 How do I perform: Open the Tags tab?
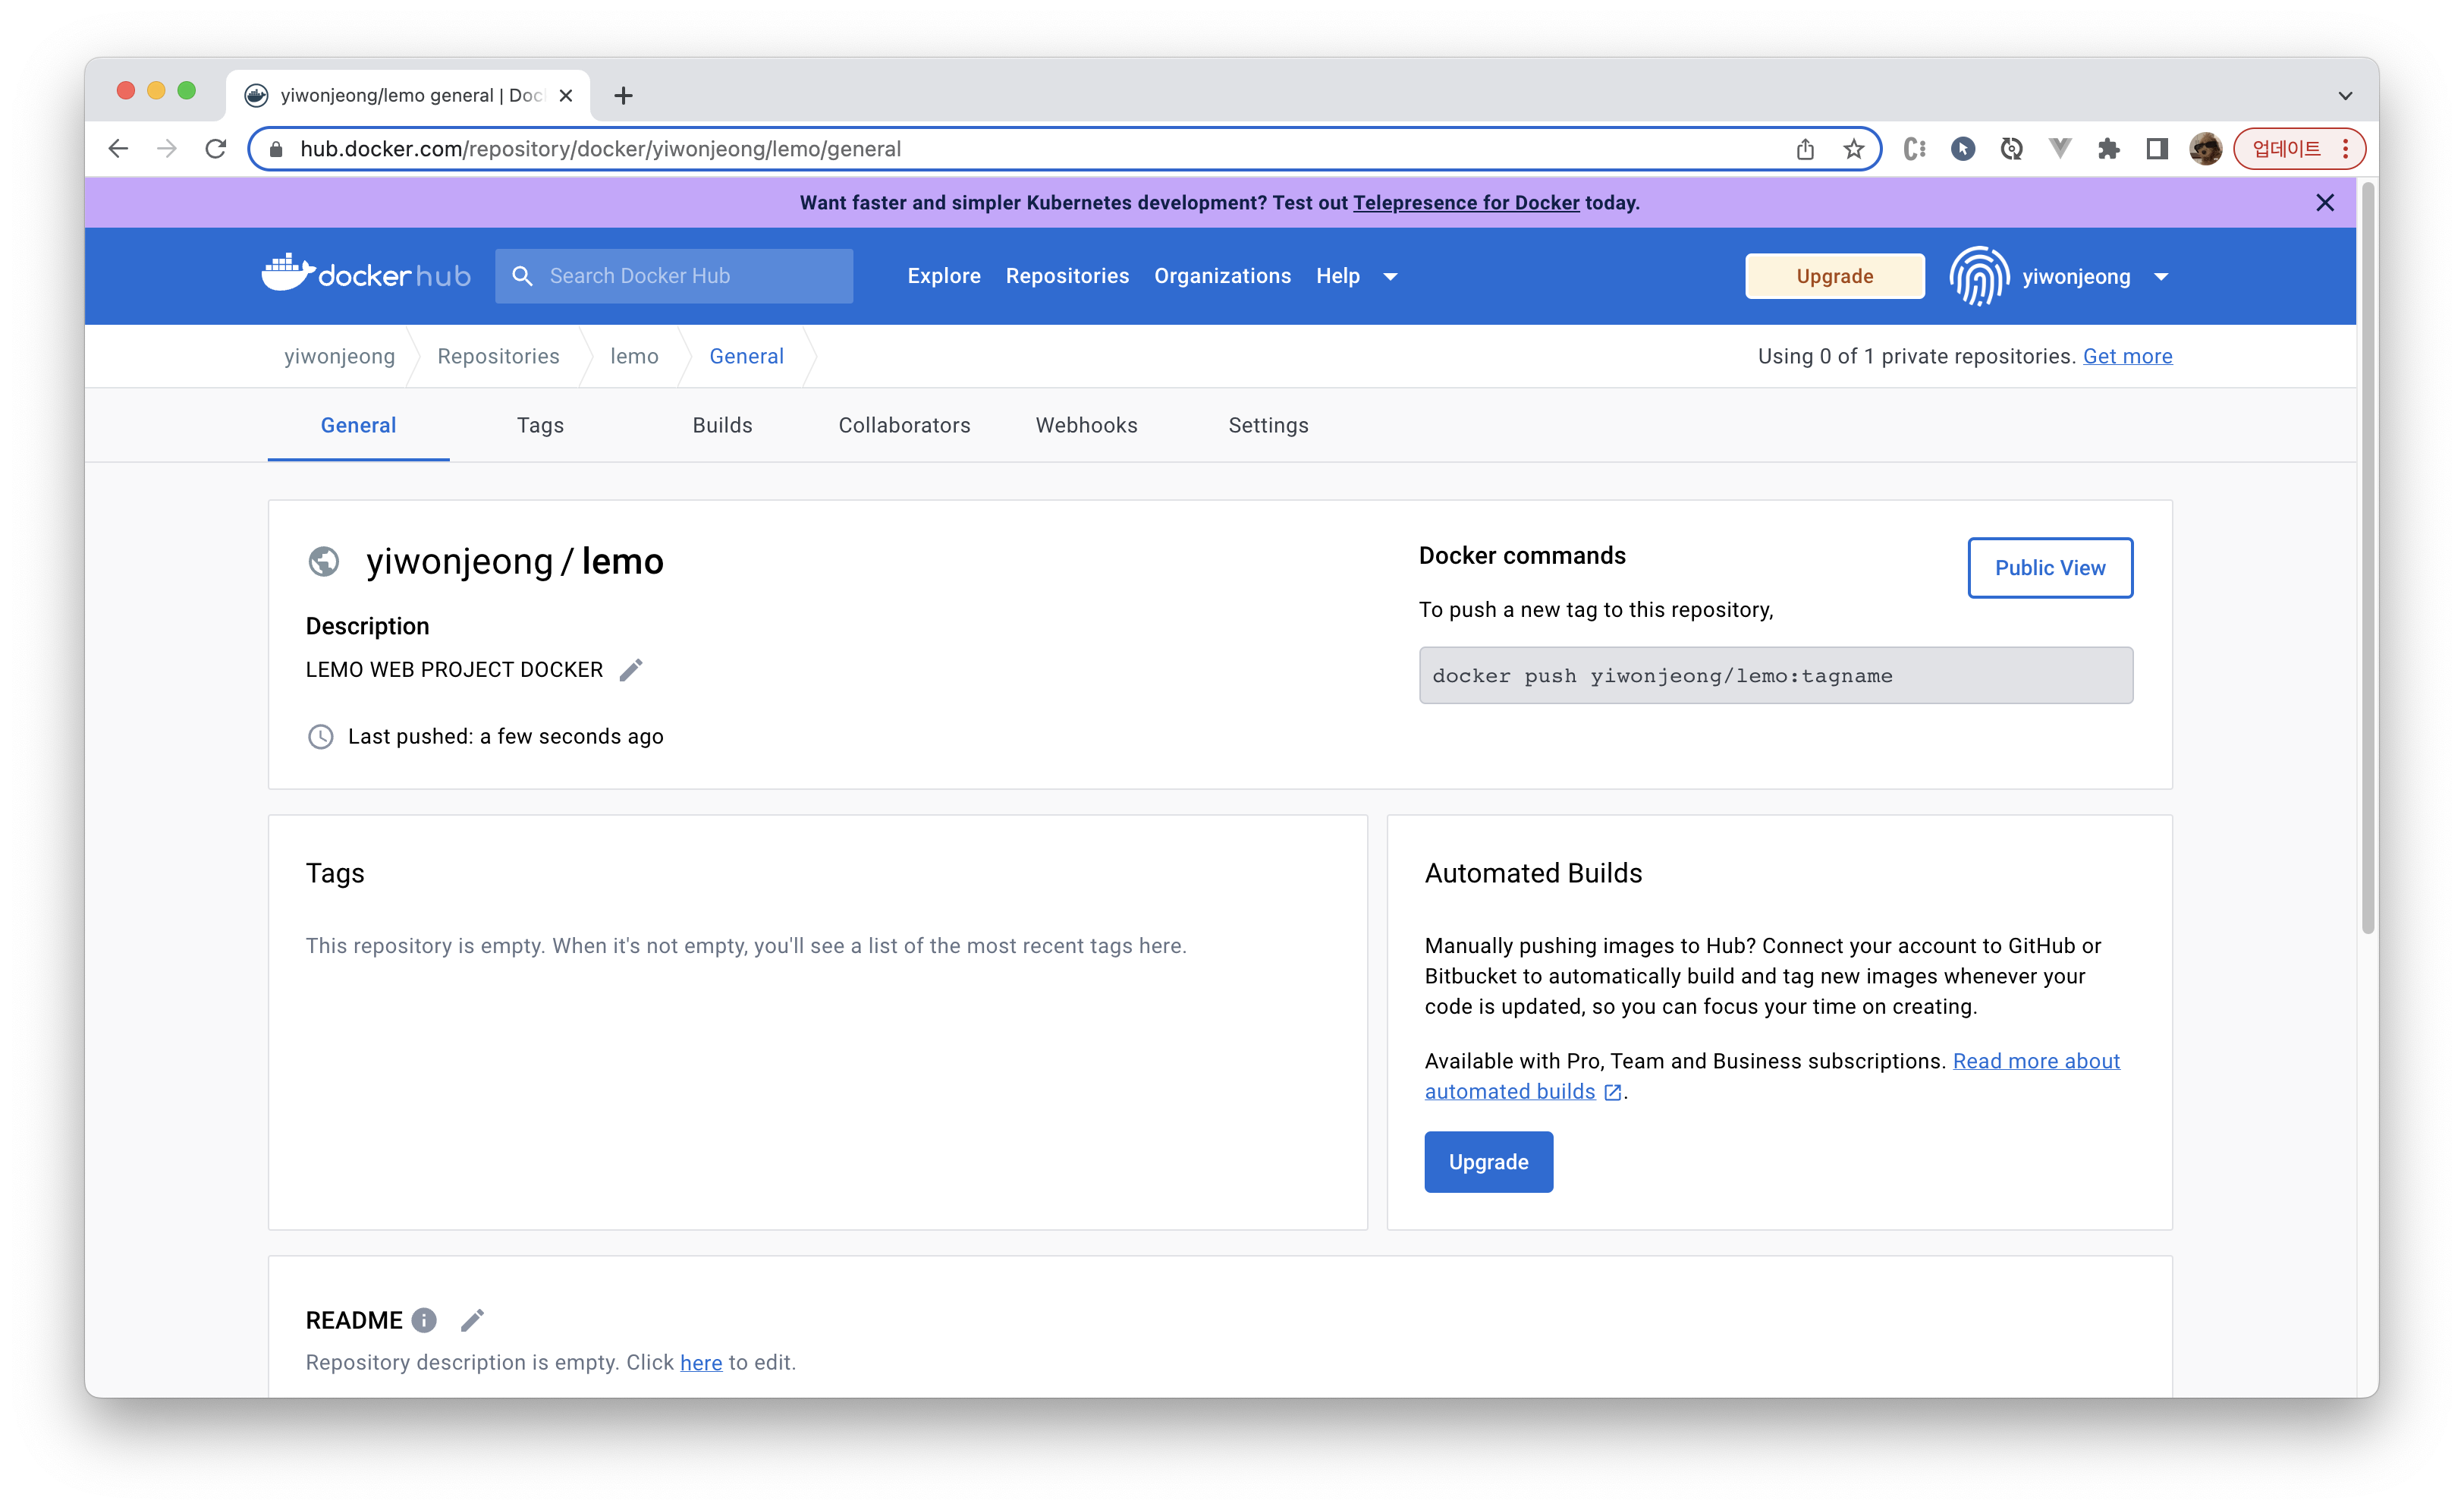(x=540, y=425)
